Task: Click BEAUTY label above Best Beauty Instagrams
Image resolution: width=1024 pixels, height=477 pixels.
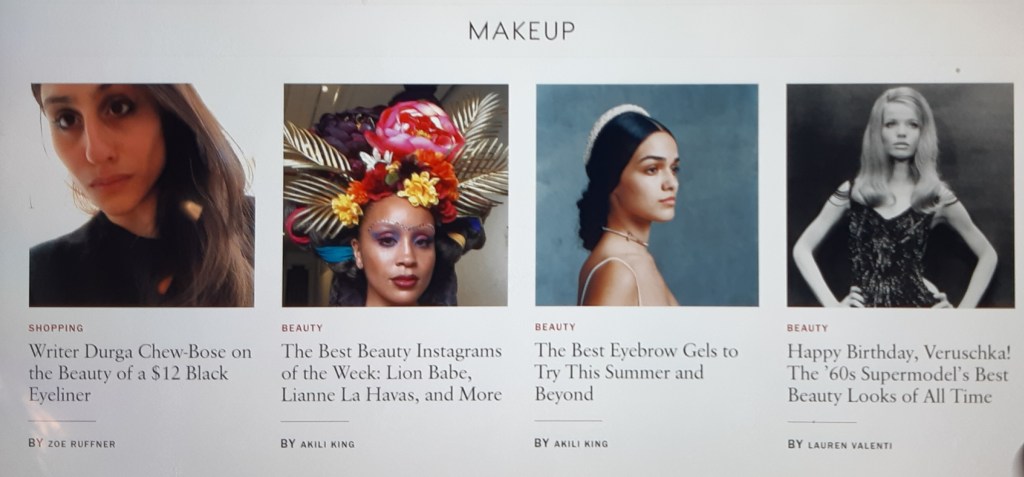Action: 302,328
